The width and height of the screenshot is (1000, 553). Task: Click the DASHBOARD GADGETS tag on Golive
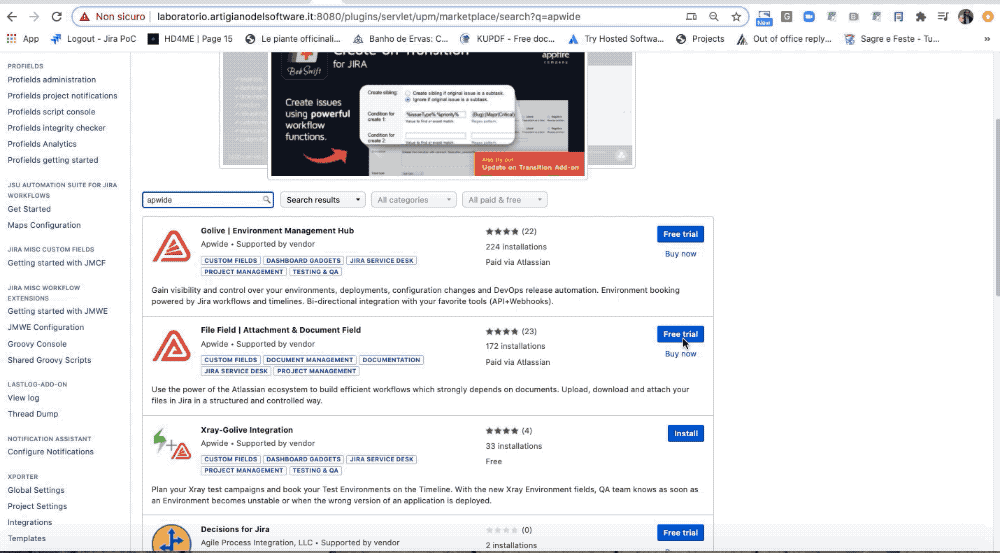(303, 261)
